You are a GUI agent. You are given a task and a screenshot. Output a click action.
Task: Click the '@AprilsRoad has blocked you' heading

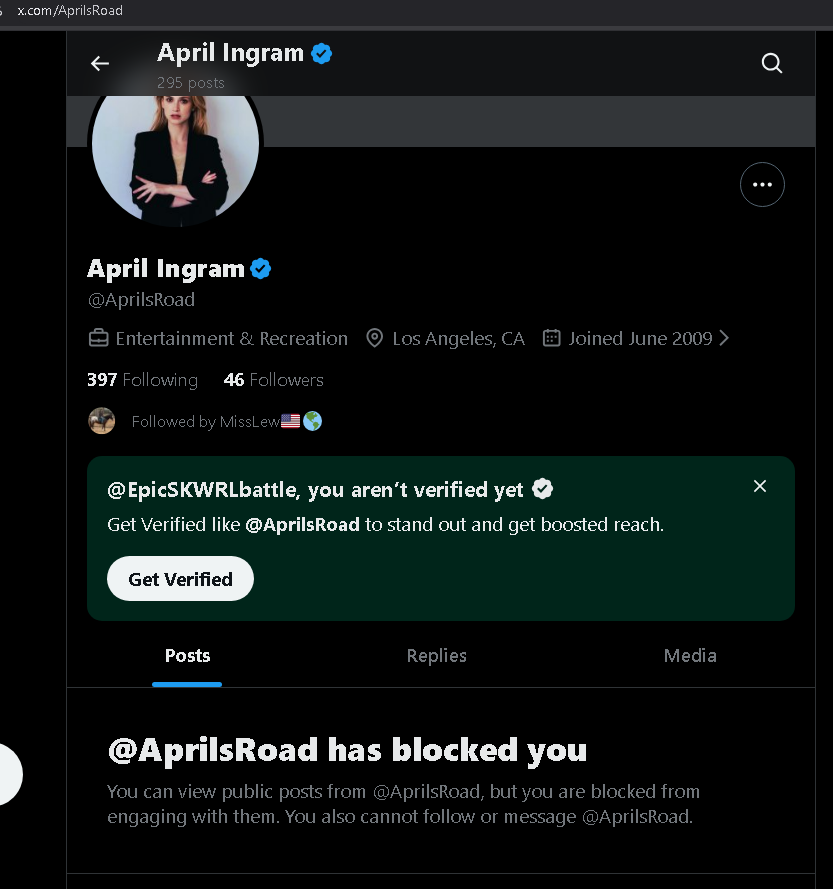coord(347,750)
